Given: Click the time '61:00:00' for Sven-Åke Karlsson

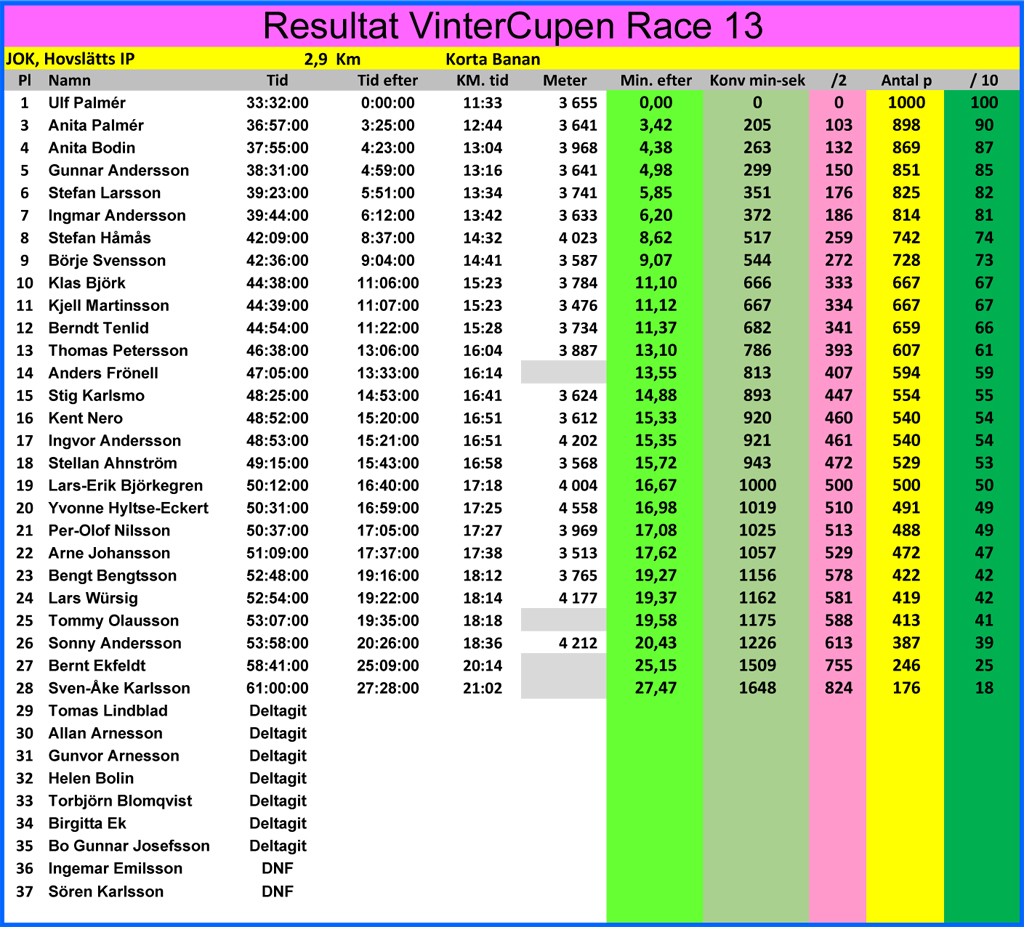Looking at the screenshot, I should click(277, 689).
